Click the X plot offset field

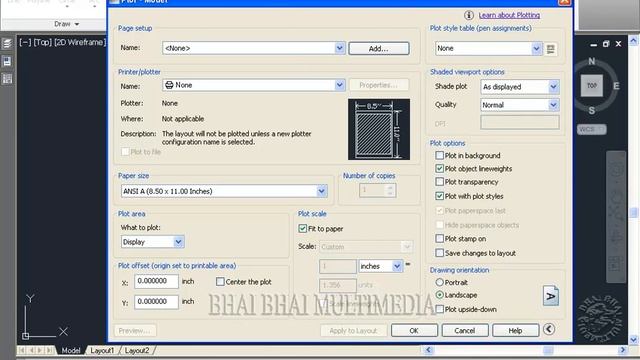(156, 281)
